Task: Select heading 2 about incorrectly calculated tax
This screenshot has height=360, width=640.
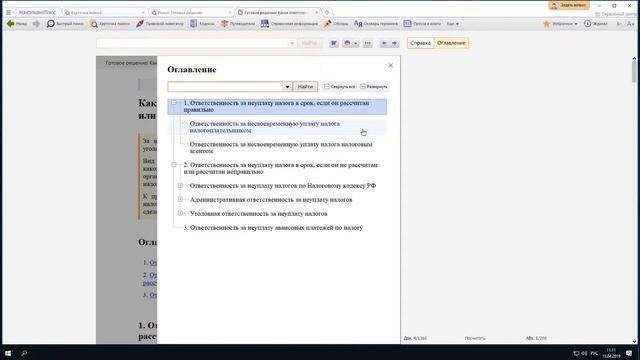Action: [280, 168]
